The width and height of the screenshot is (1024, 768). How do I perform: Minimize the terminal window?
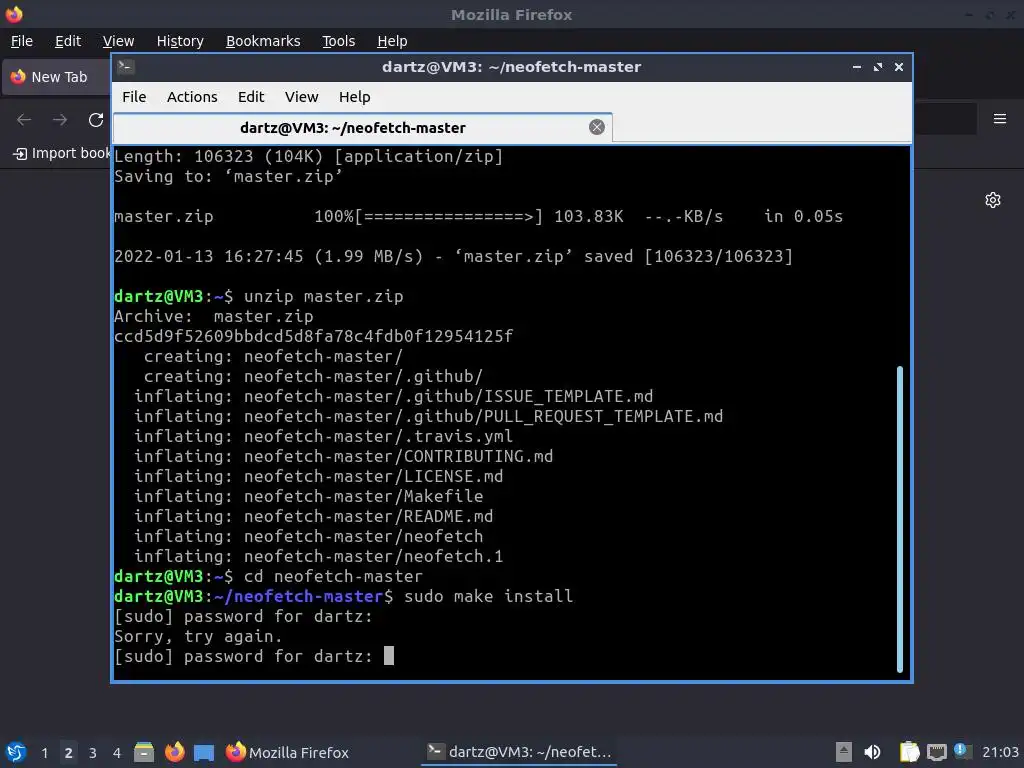856,67
